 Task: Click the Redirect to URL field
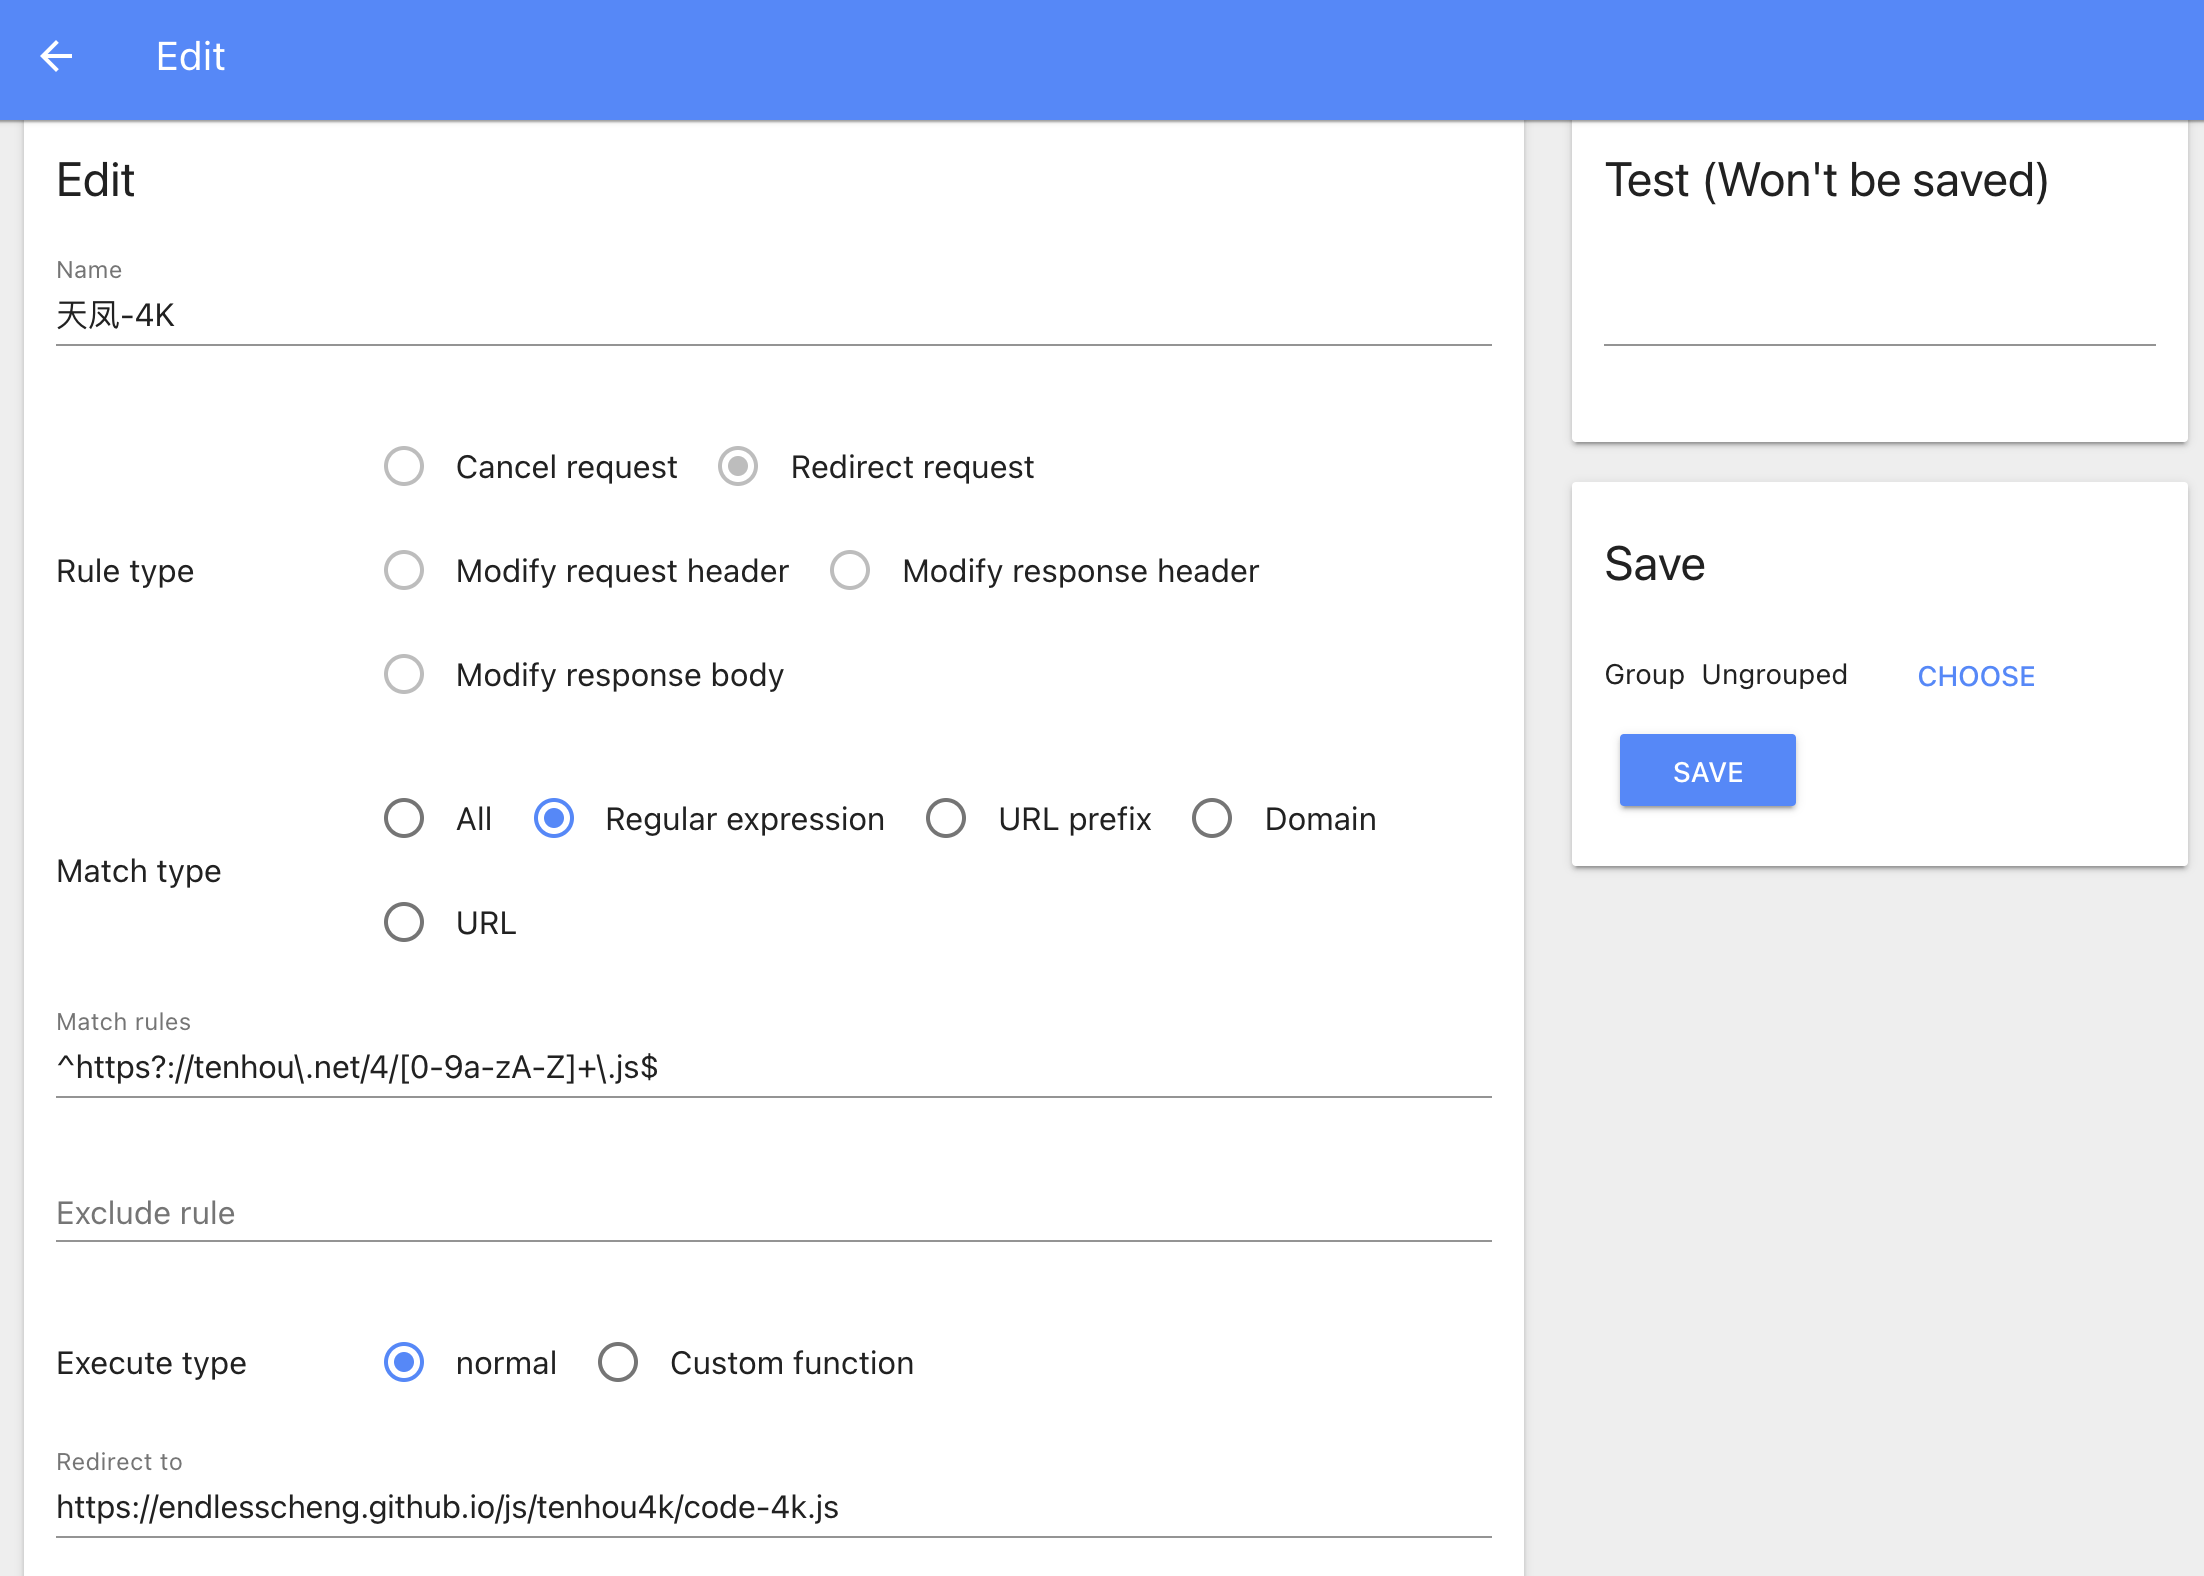[x=772, y=1508]
